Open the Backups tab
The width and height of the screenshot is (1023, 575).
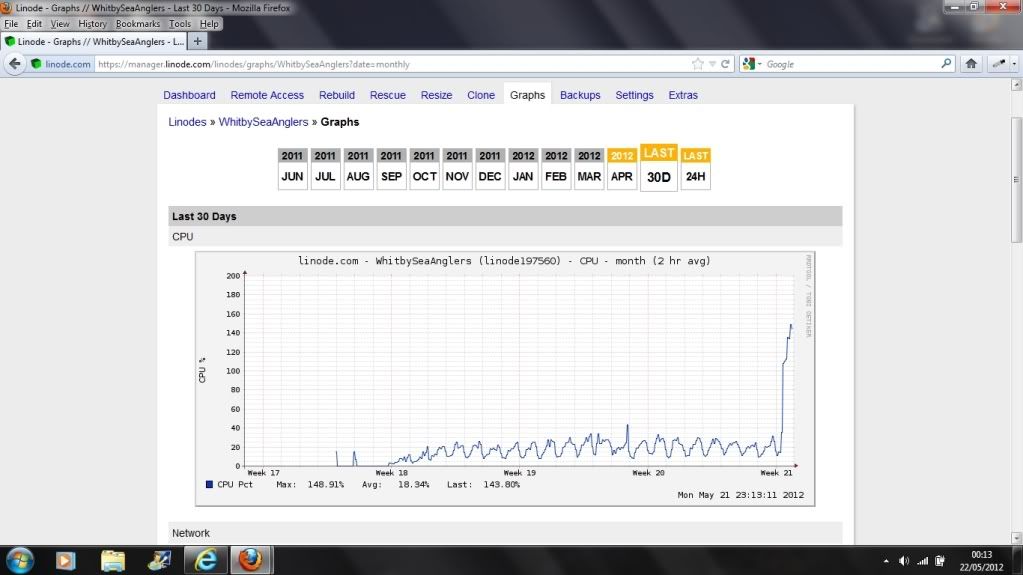coord(580,95)
